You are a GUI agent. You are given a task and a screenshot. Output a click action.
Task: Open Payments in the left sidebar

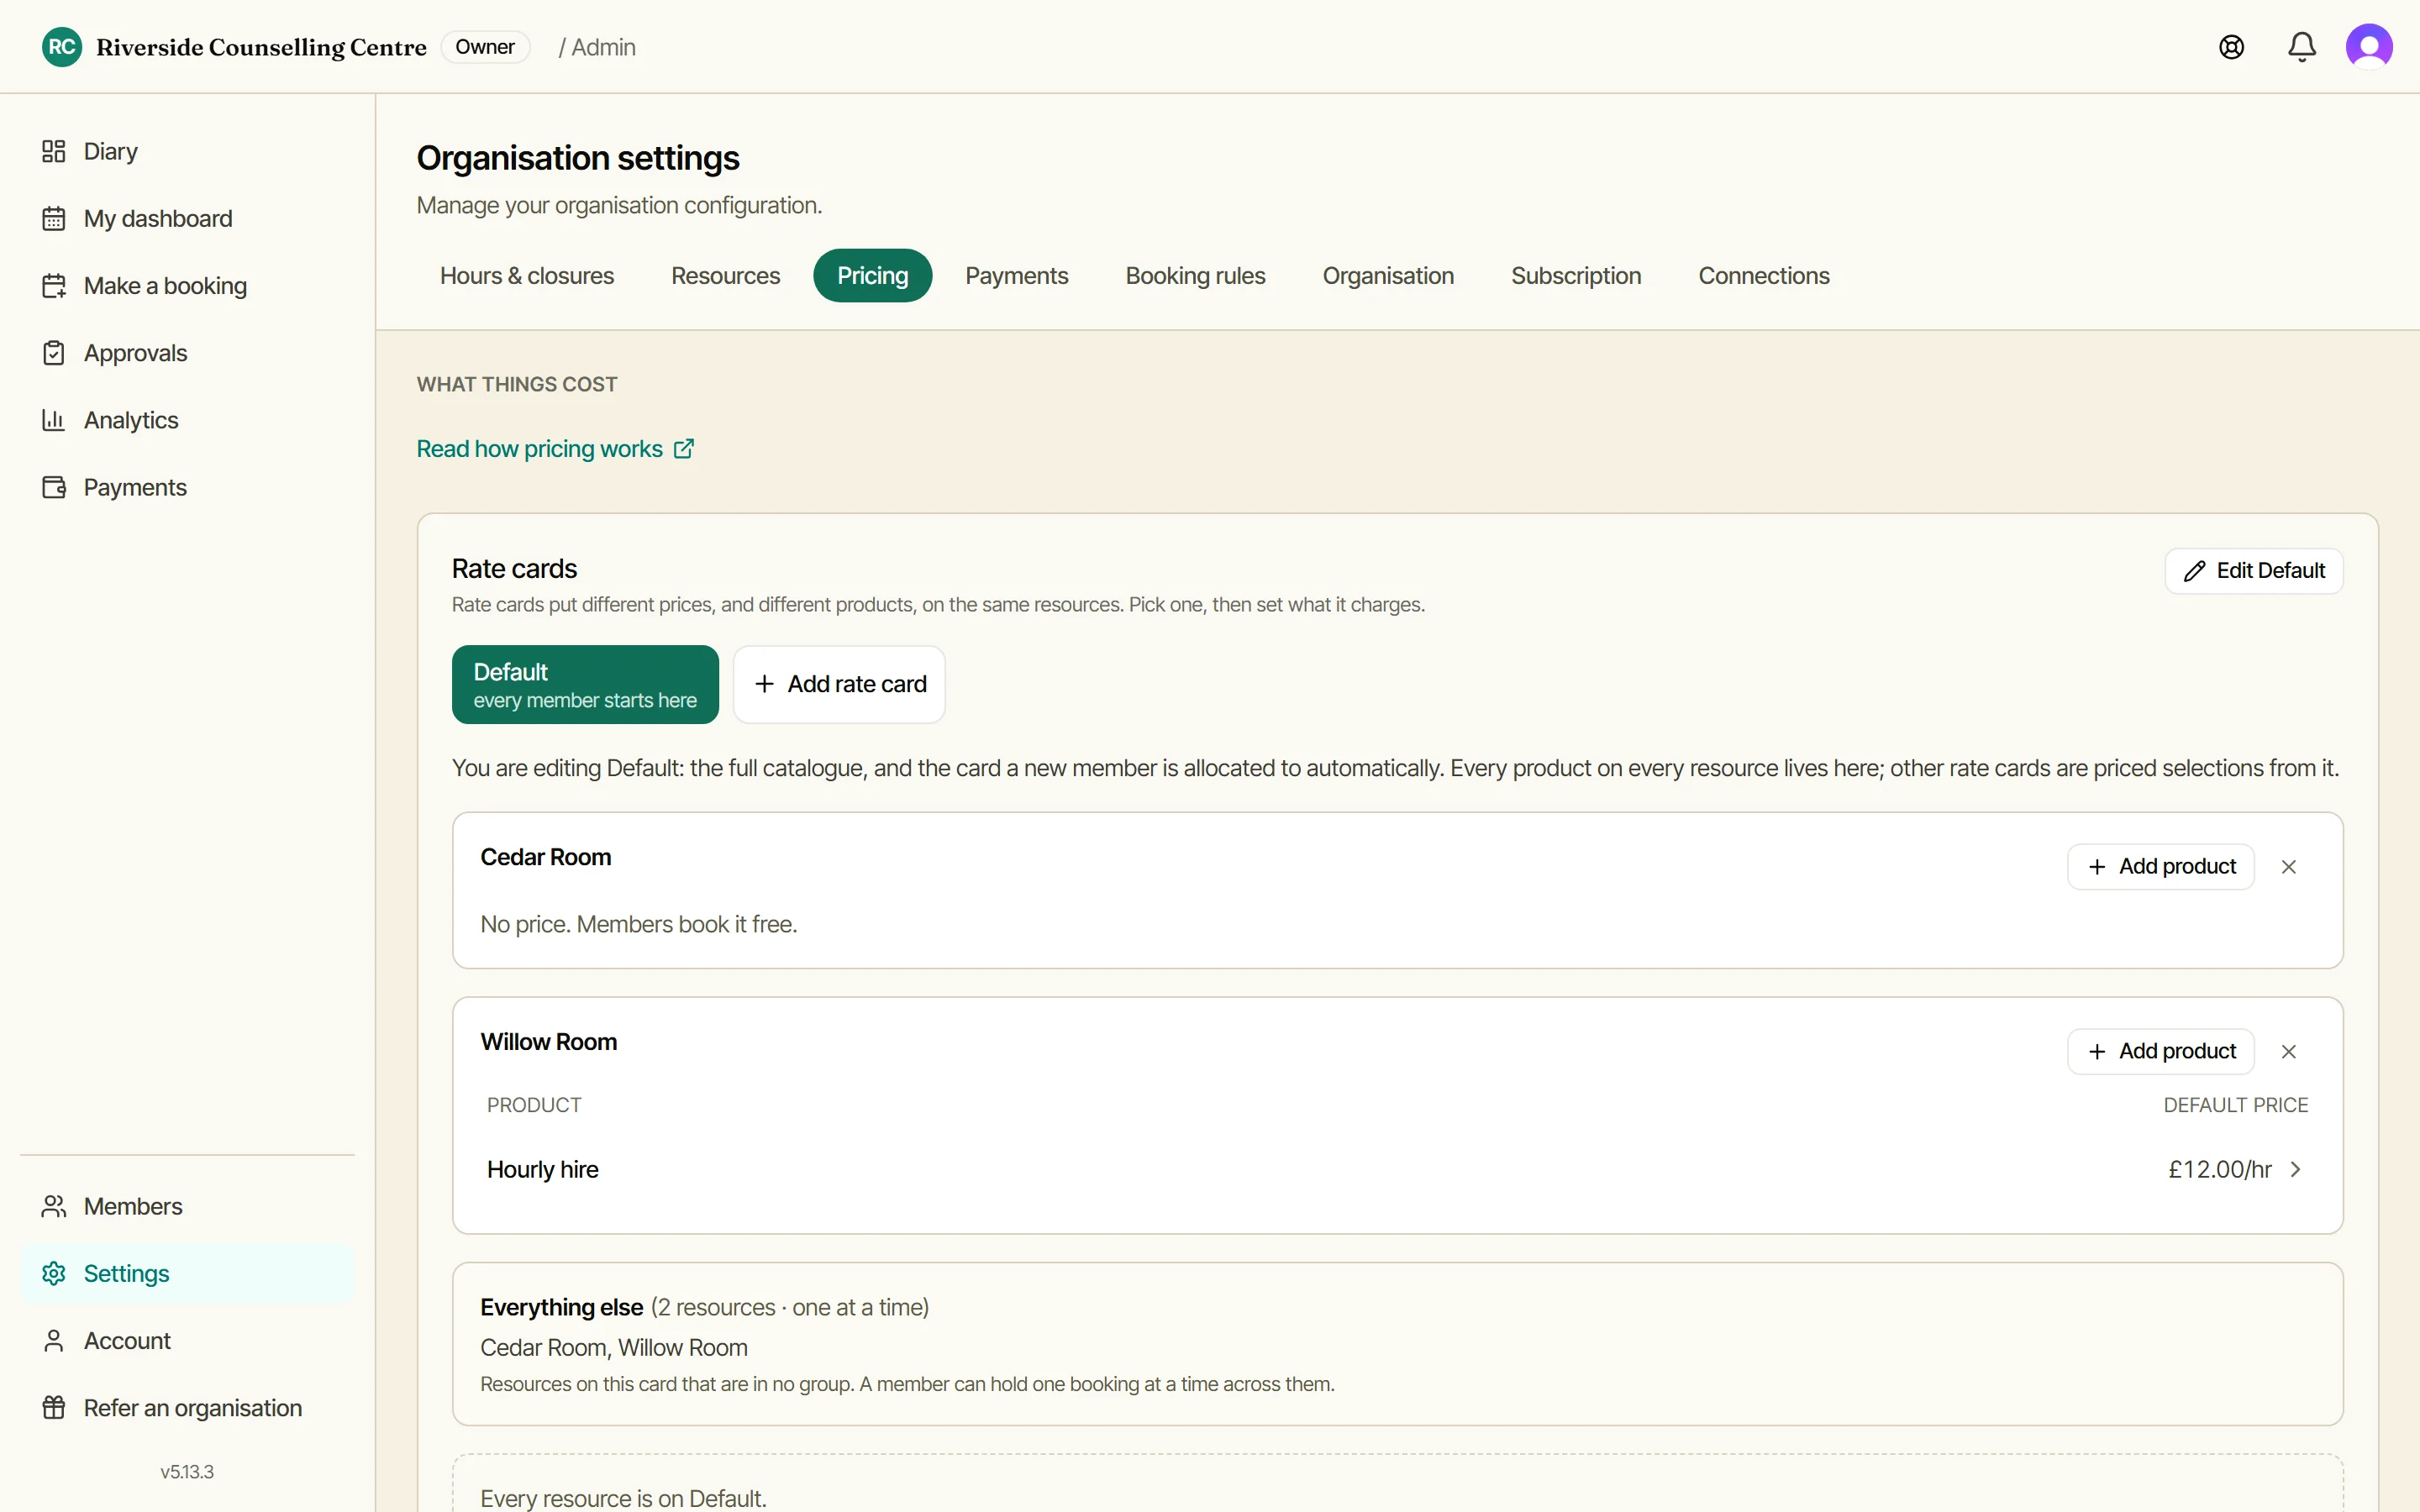click(x=187, y=487)
